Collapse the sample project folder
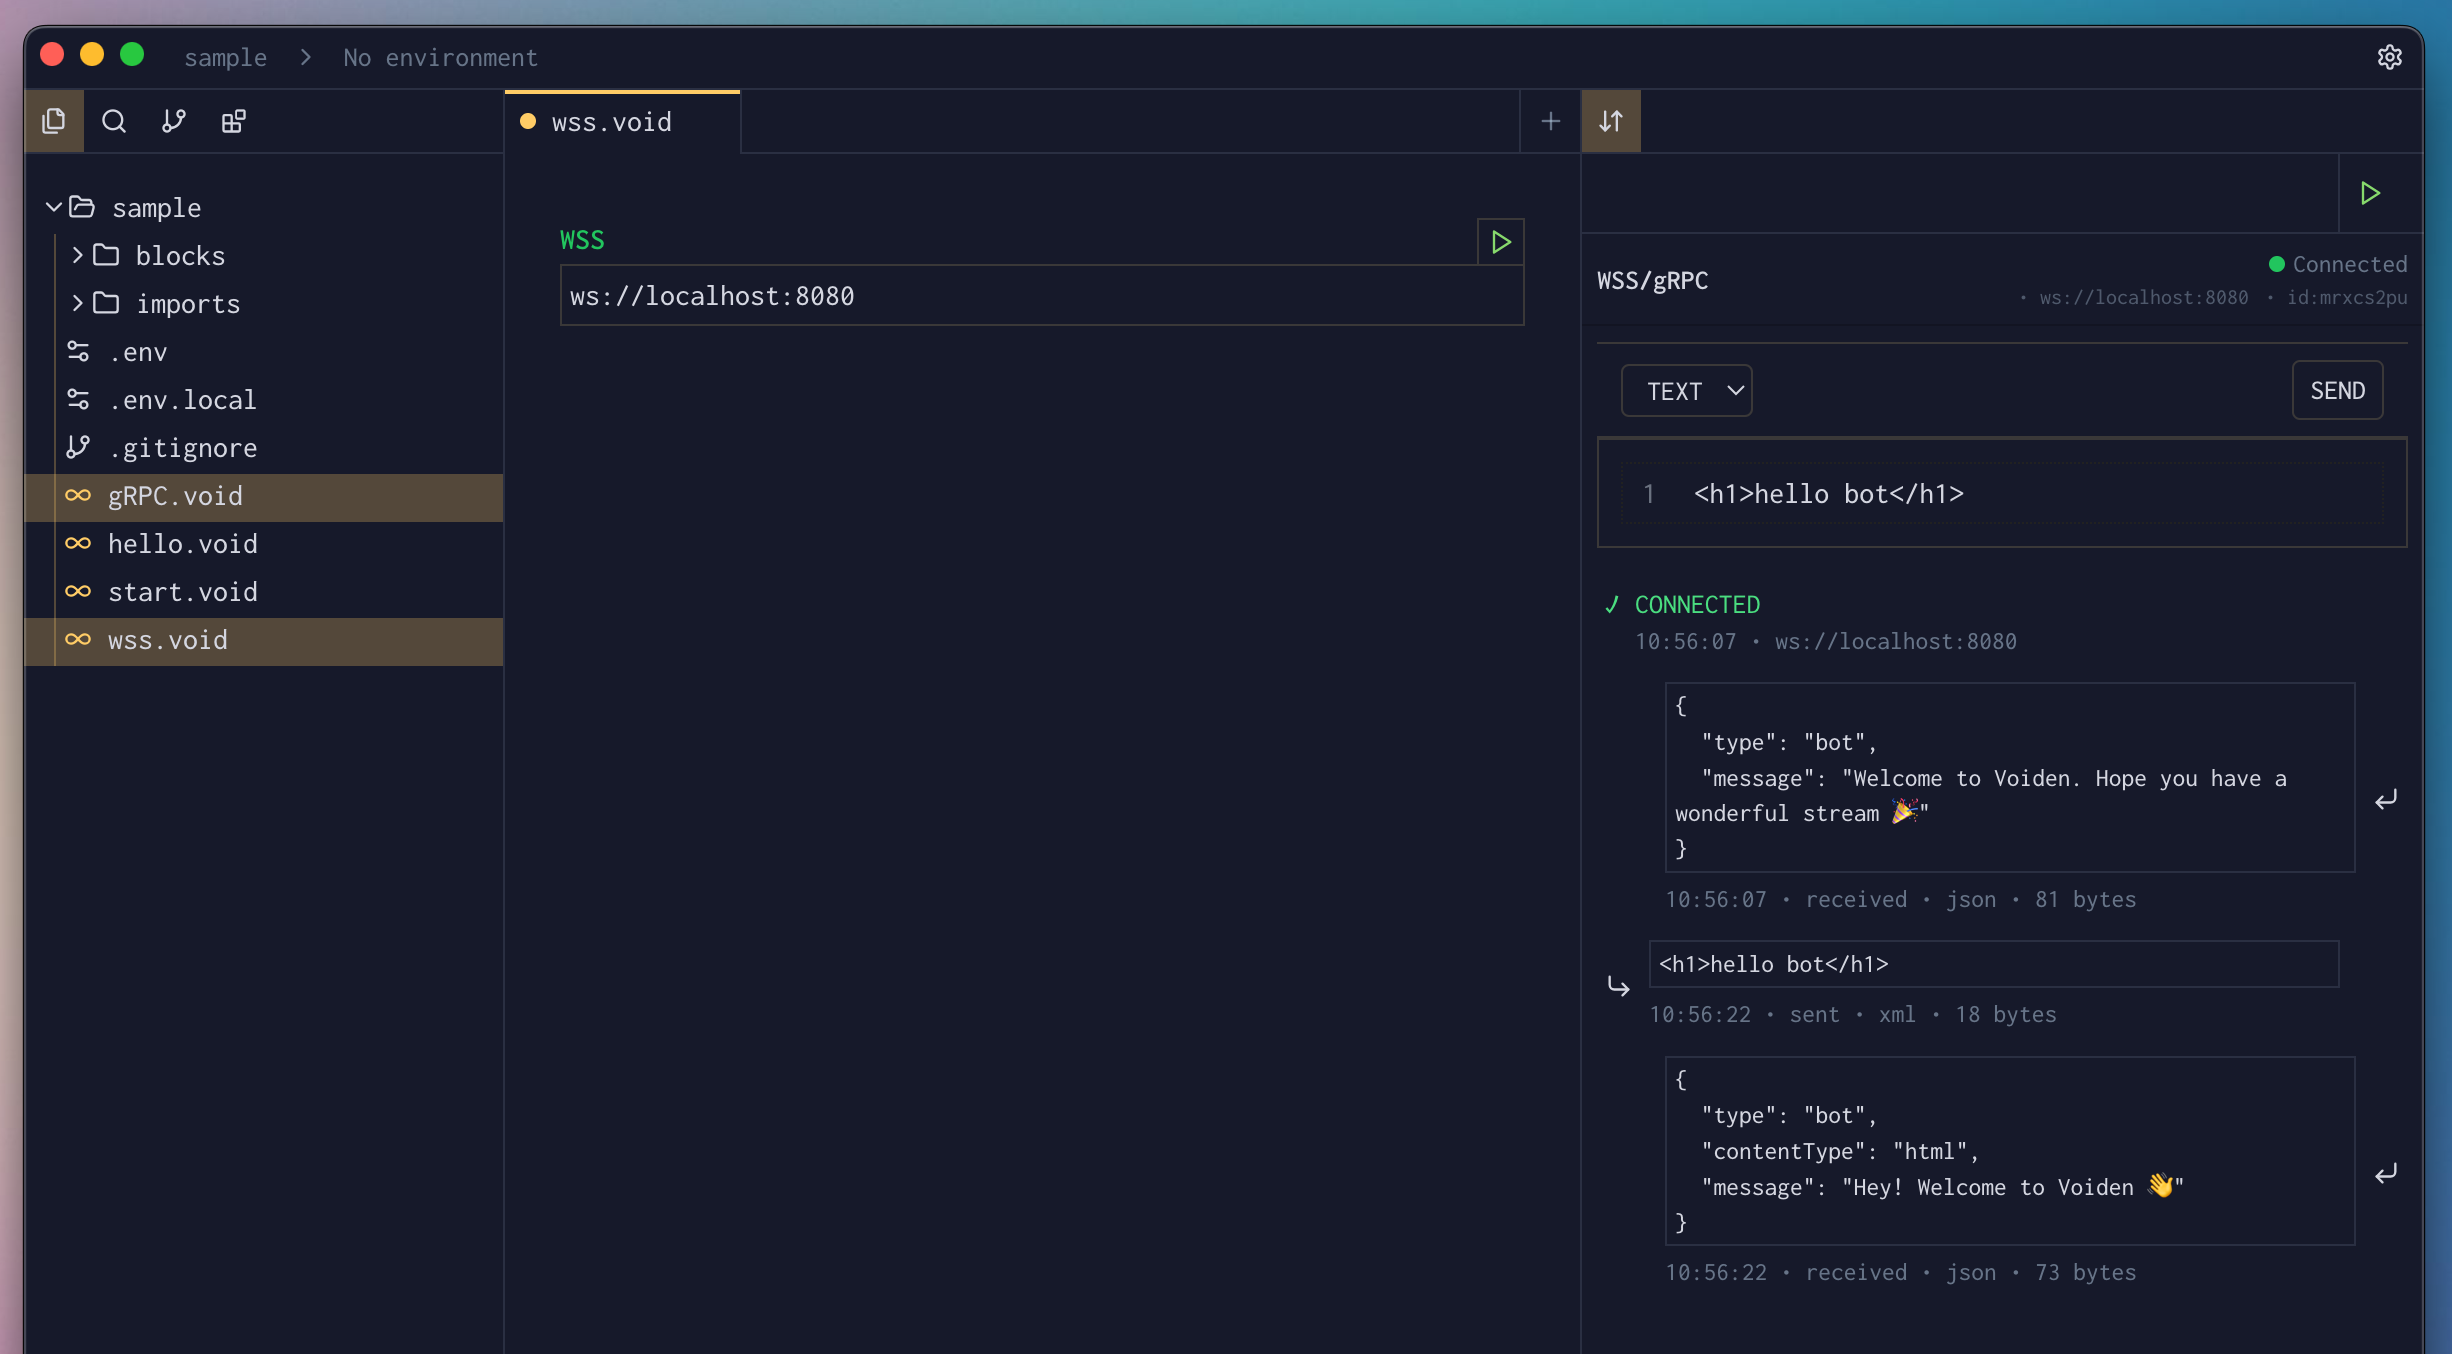This screenshot has height=1354, width=2452. (x=52, y=207)
